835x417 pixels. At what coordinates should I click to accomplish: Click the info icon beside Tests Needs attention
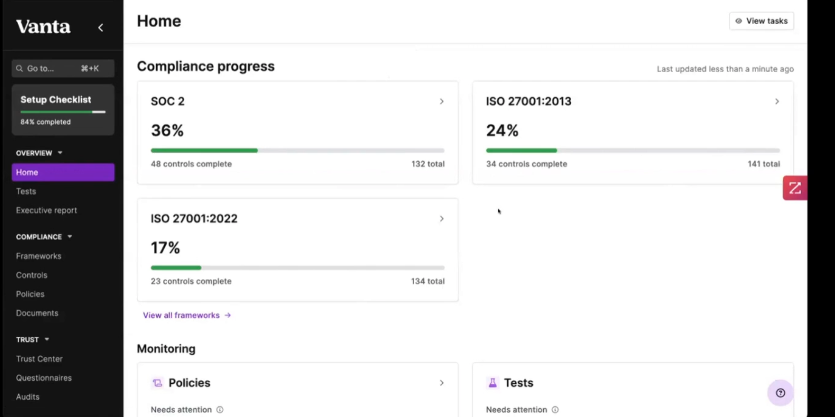(555, 410)
